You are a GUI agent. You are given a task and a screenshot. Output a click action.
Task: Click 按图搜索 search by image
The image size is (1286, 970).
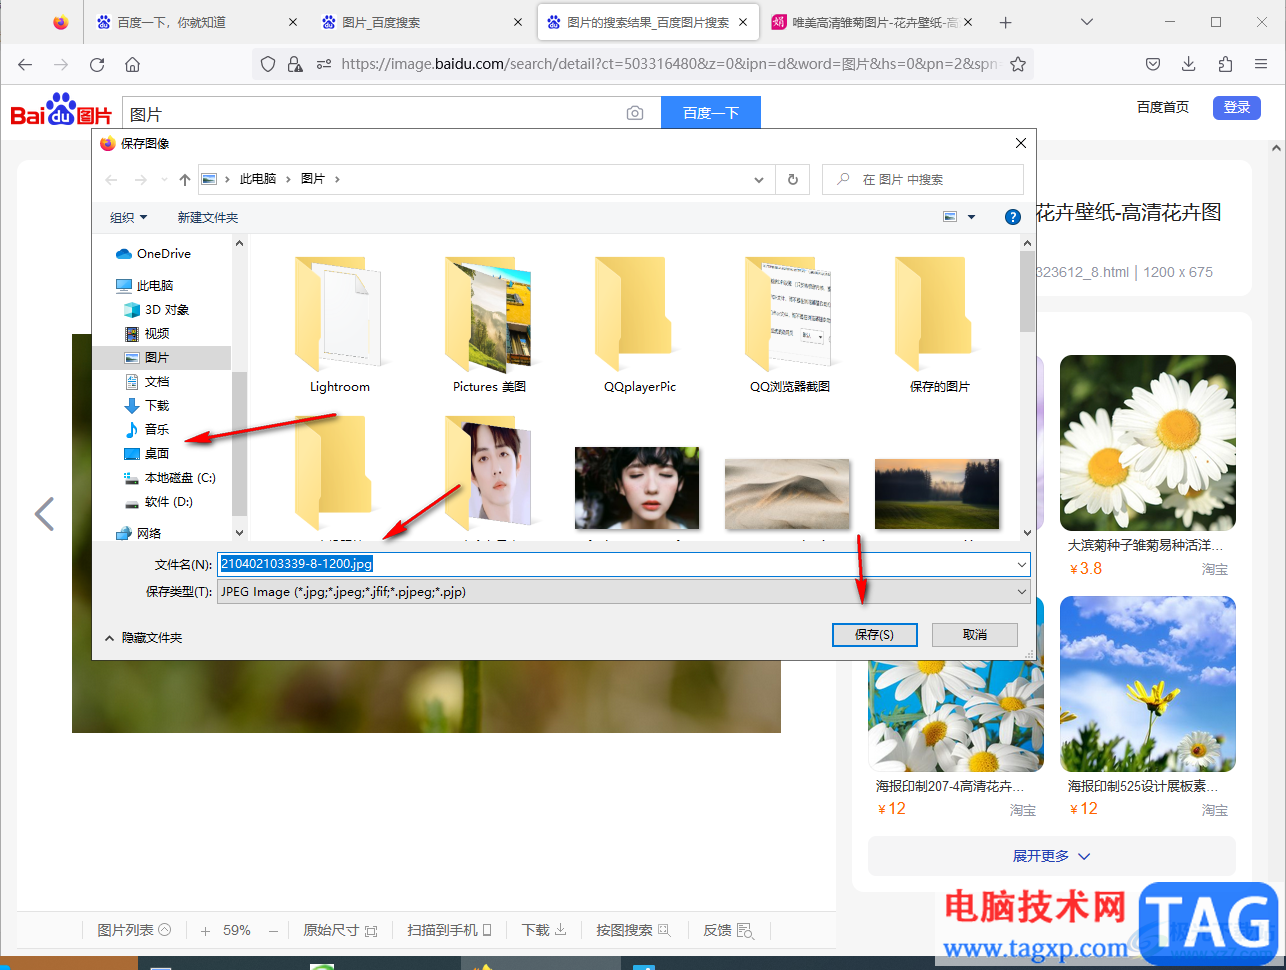point(633,930)
